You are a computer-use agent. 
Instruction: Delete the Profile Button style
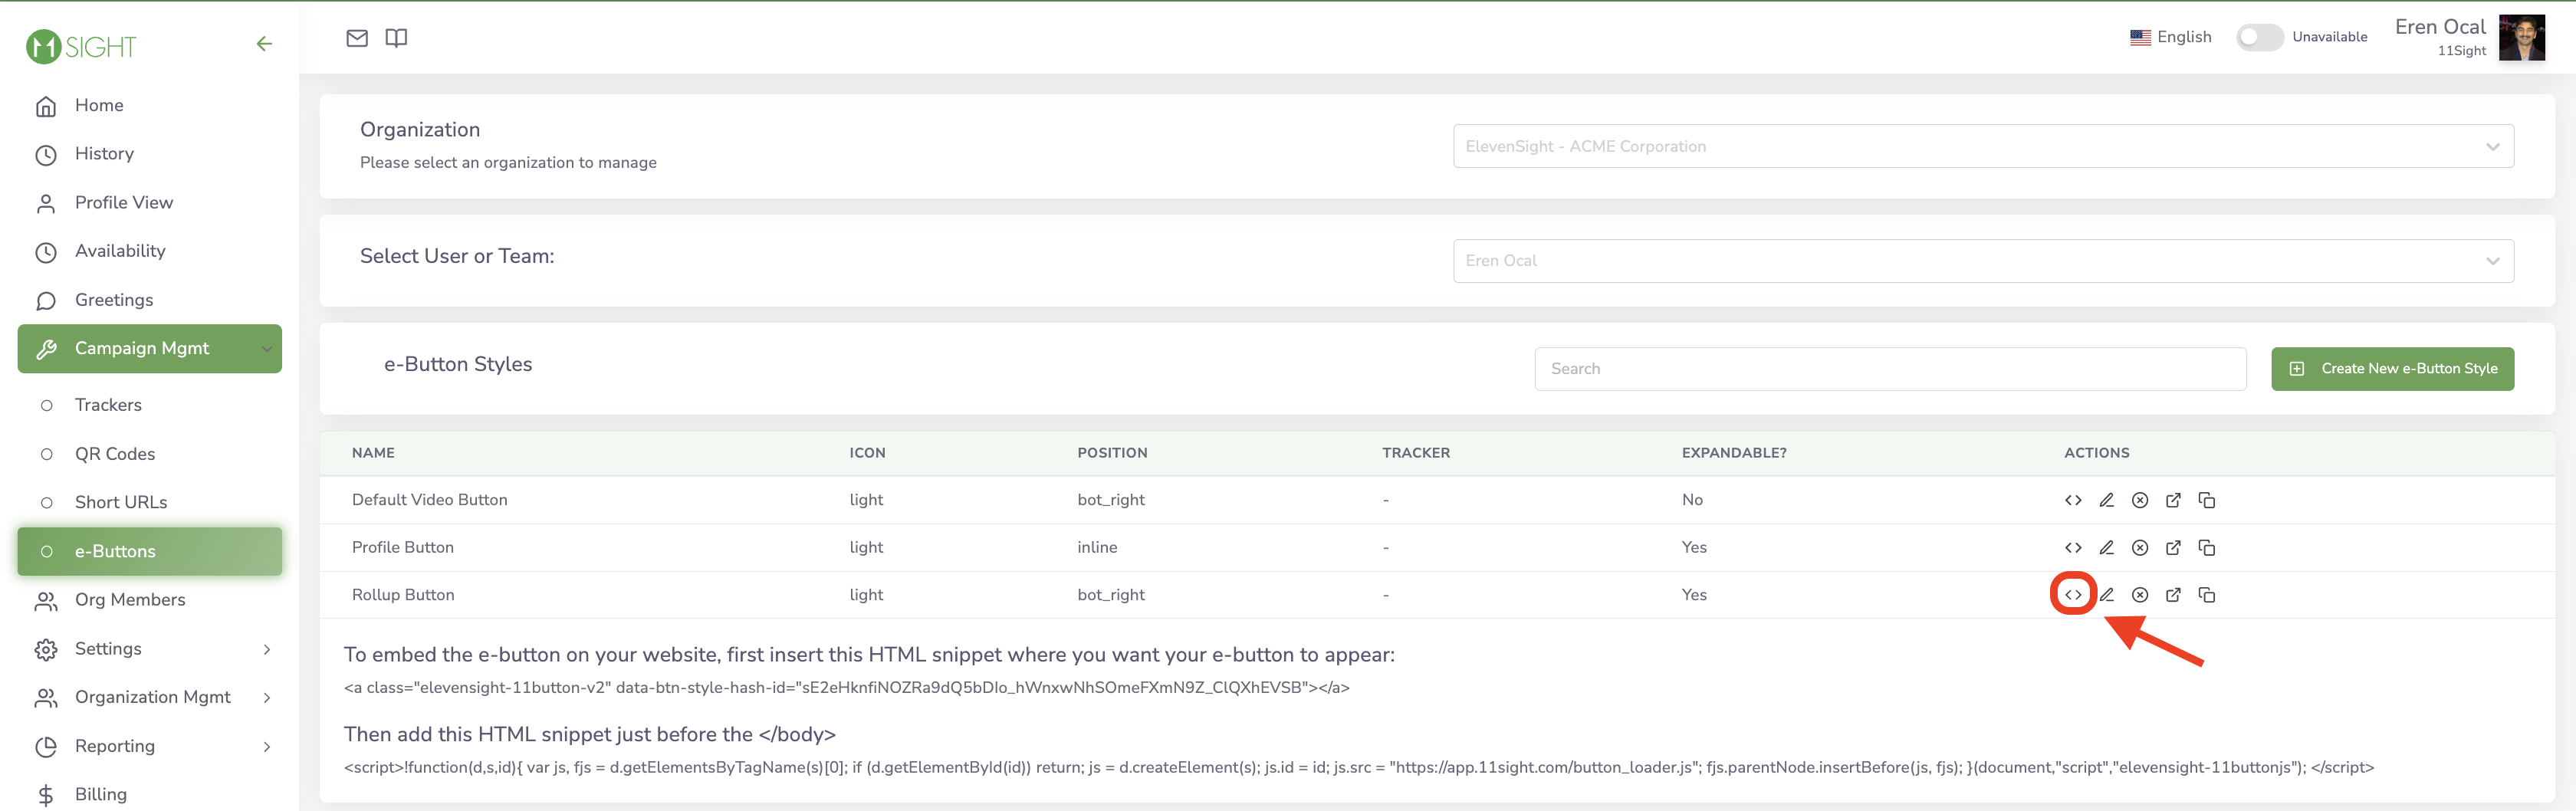(x=2140, y=547)
